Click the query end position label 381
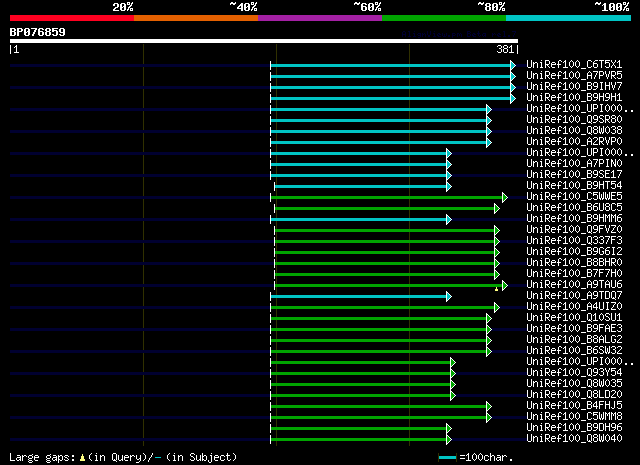This screenshot has height=465, width=640. click(x=505, y=49)
